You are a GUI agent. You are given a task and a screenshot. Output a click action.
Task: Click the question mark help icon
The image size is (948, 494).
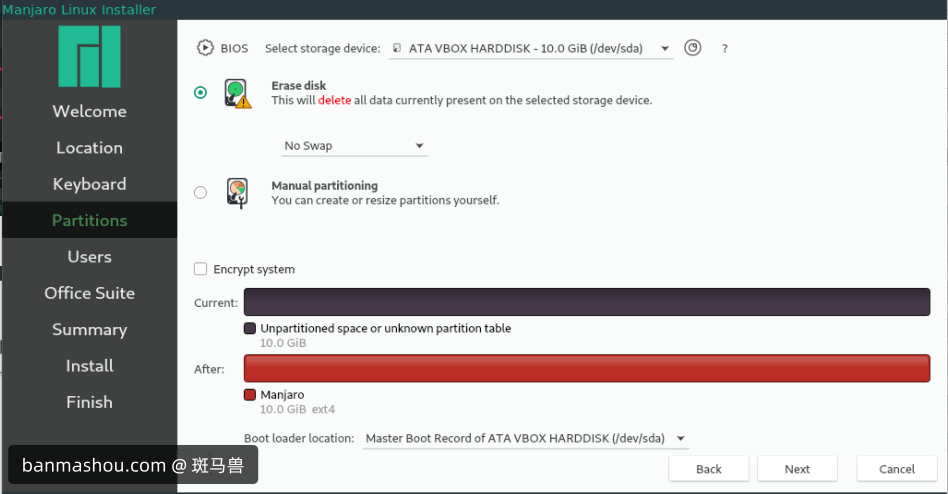pos(724,49)
